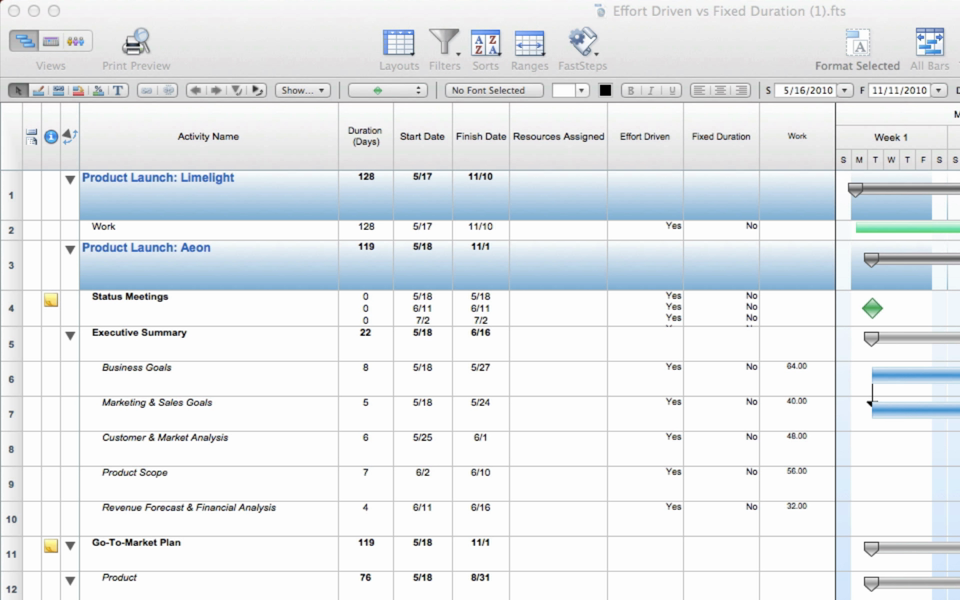The image size is (960, 600).
Task: Open the font size dropdown arrow
Action: (582, 91)
